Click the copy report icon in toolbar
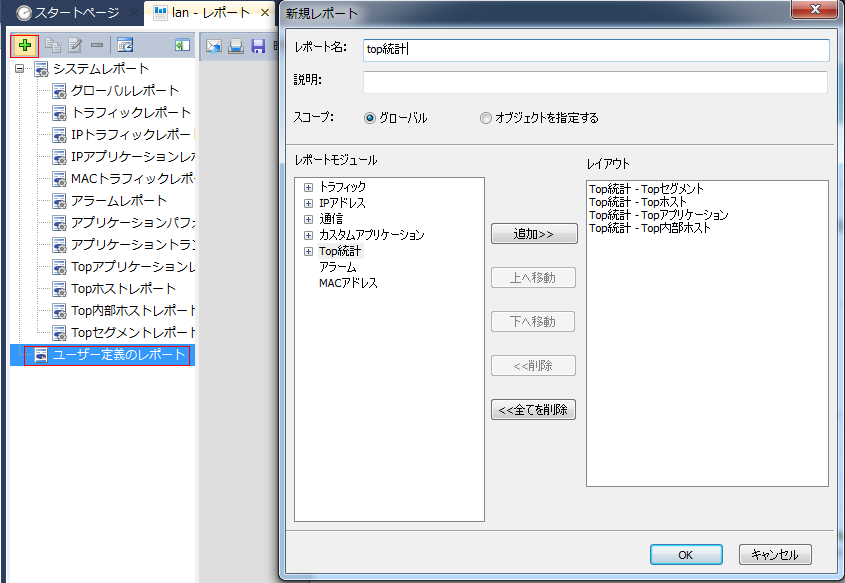 (x=53, y=45)
